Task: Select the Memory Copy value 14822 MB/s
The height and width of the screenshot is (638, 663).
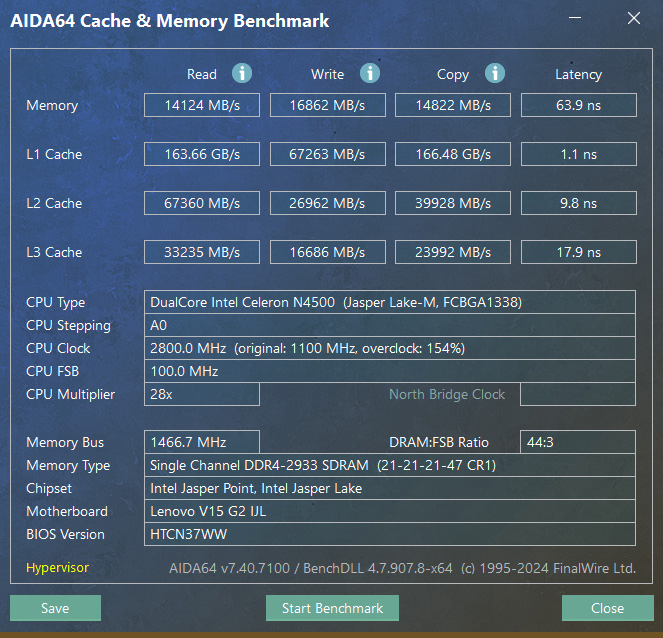Action: (x=453, y=105)
